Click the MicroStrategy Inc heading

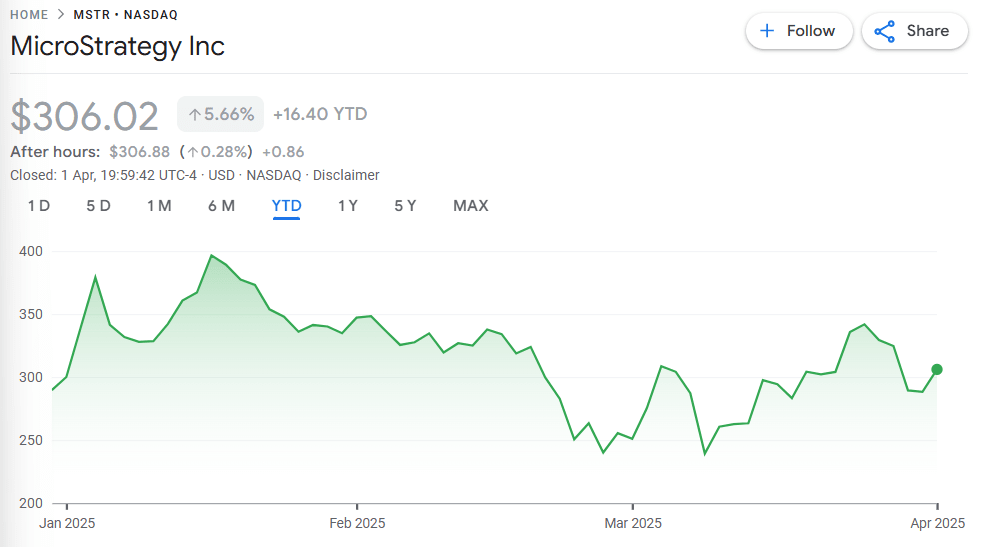(x=118, y=47)
